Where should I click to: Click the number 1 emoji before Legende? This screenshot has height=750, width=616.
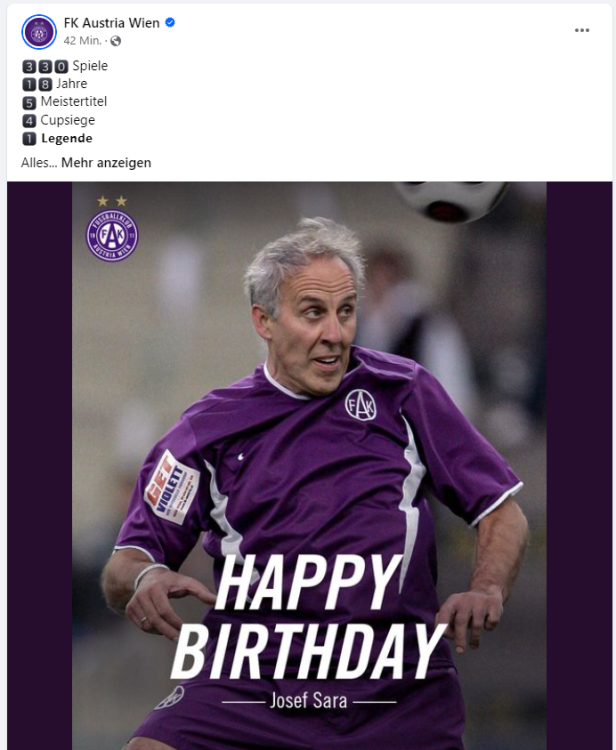(29, 139)
